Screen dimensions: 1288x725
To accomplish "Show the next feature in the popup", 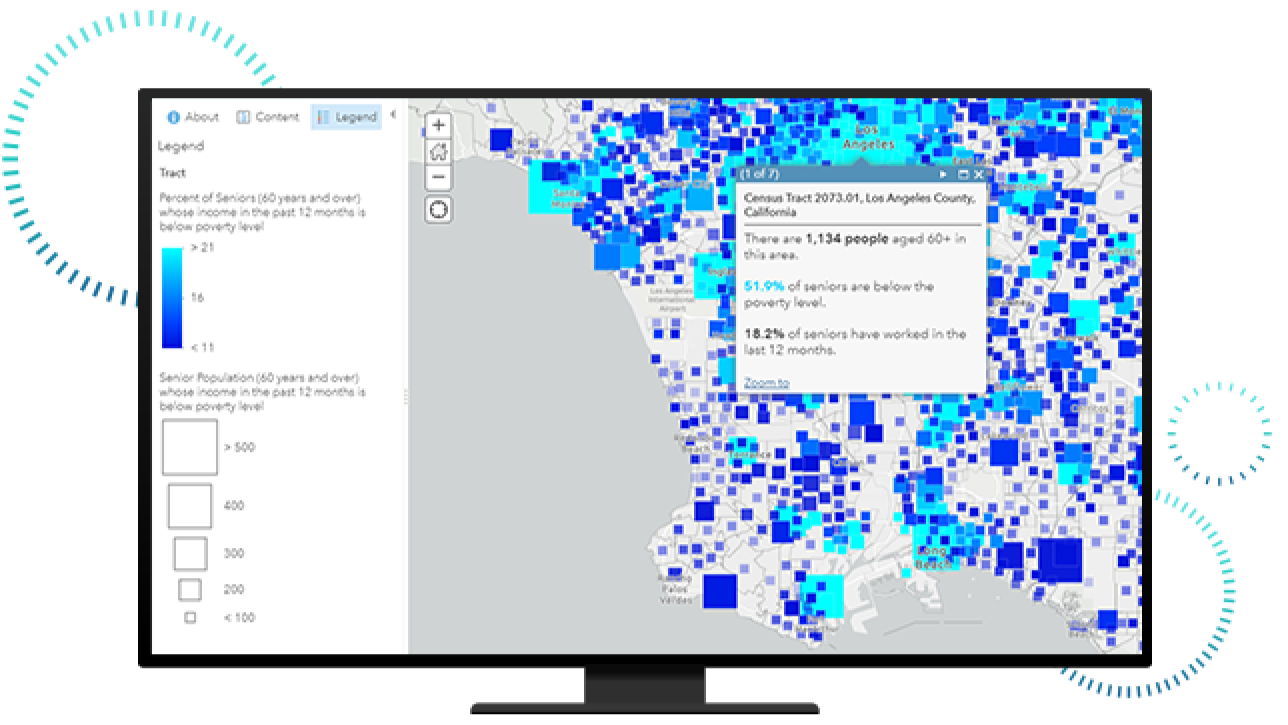I will [941, 174].
